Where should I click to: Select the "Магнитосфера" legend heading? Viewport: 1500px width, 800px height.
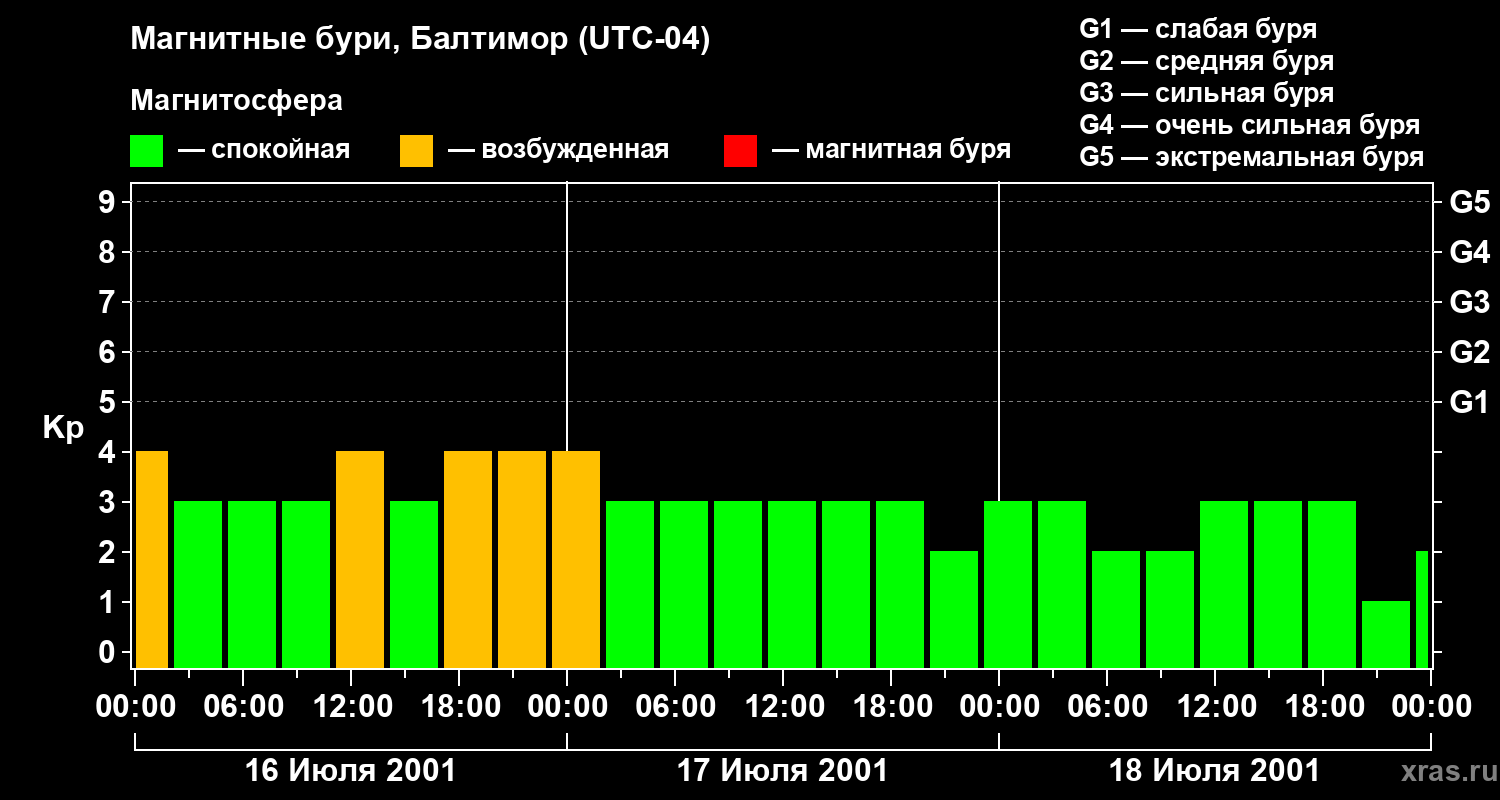[x=236, y=101]
